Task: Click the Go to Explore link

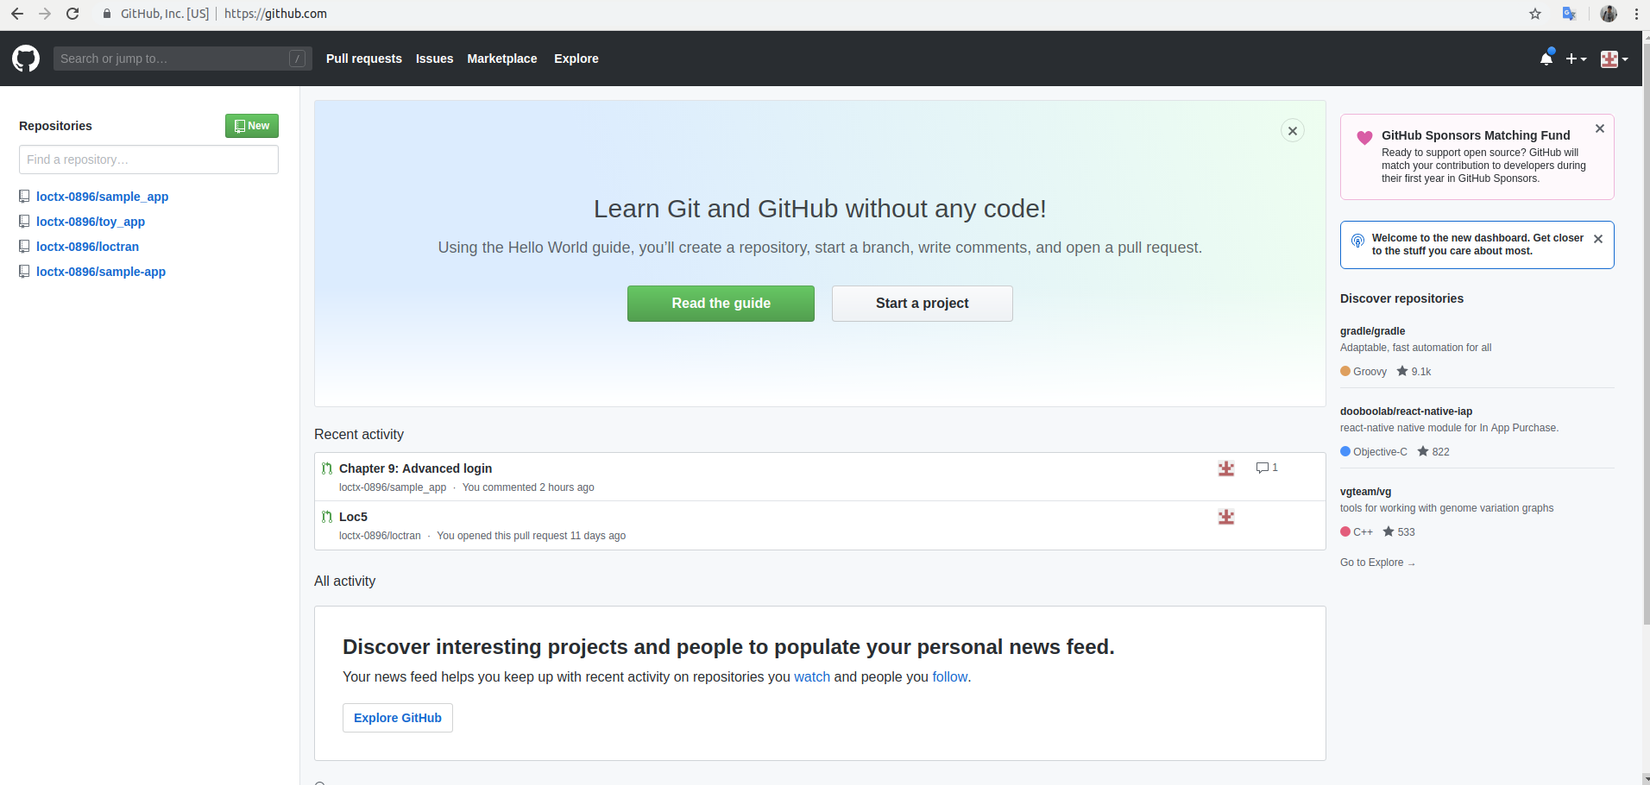Action: coord(1377,563)
